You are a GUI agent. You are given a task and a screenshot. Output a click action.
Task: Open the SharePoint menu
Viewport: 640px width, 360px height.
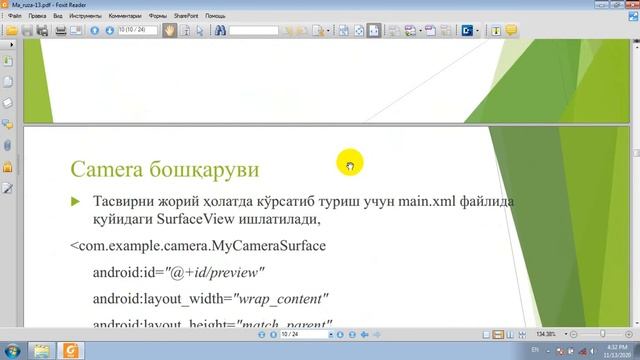tap(186, 16)
